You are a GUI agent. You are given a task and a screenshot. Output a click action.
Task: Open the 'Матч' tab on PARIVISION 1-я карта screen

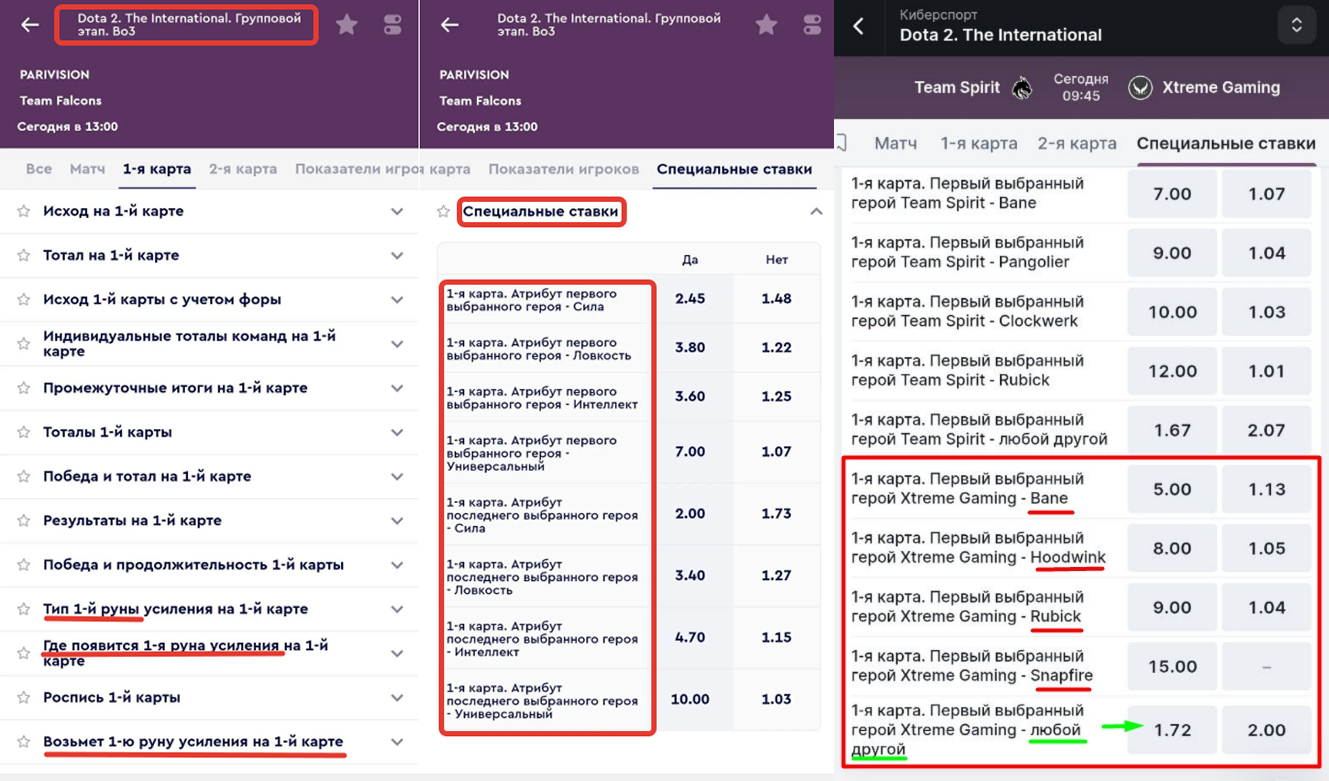click(x=87, y=169)
